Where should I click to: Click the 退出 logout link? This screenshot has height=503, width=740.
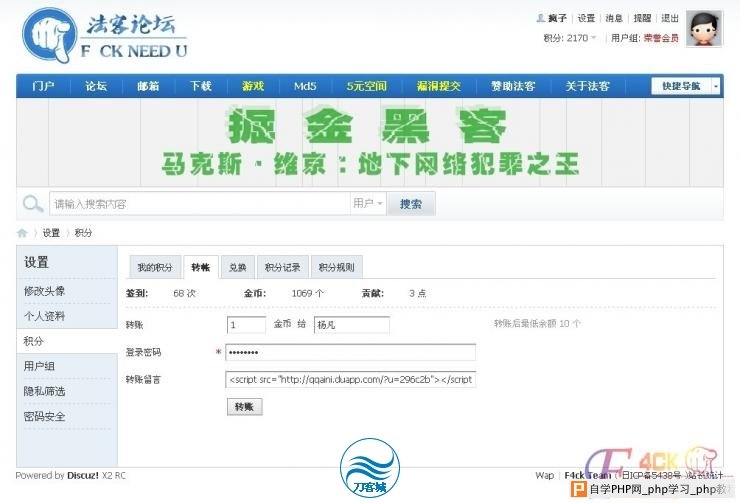(670, 18)
